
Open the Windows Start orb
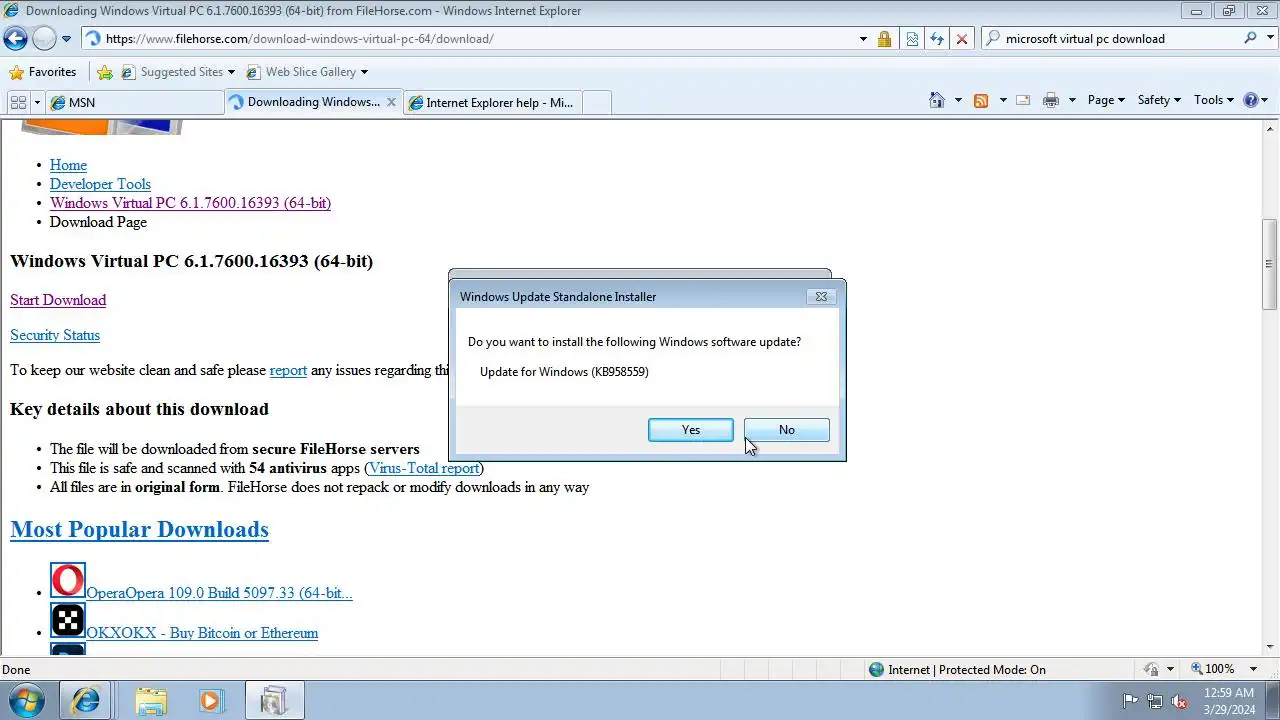(x=27, y=700)
